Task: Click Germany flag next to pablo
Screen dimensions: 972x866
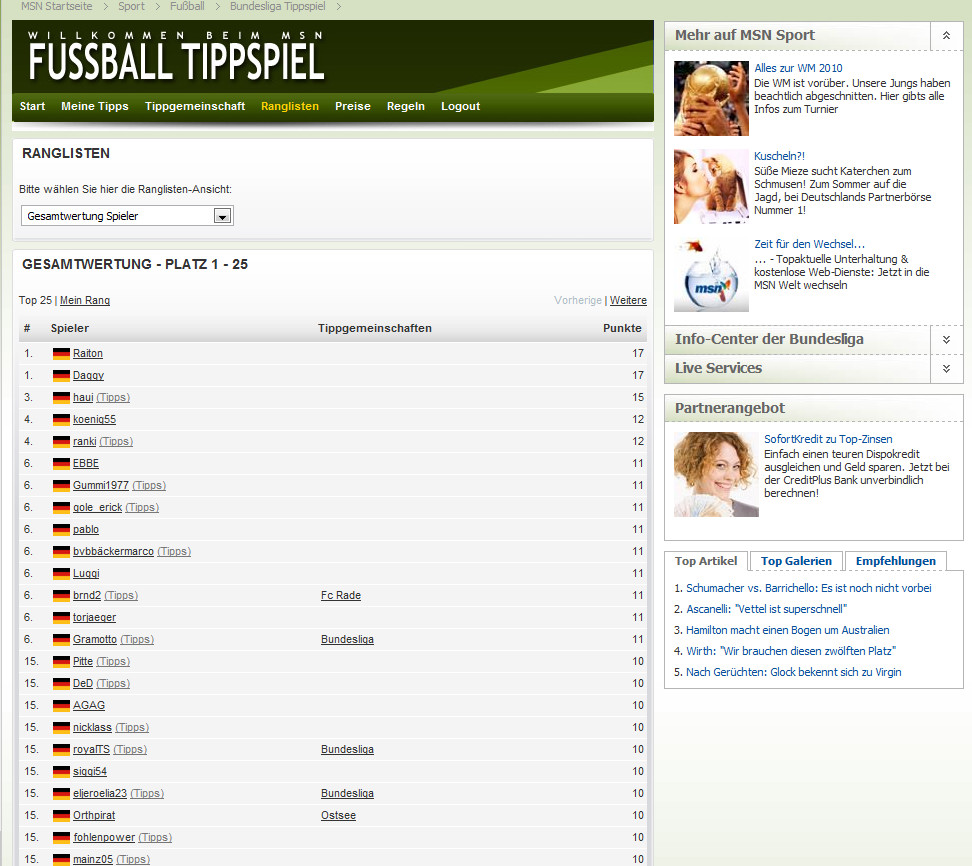Action: [x=61, y=530]
